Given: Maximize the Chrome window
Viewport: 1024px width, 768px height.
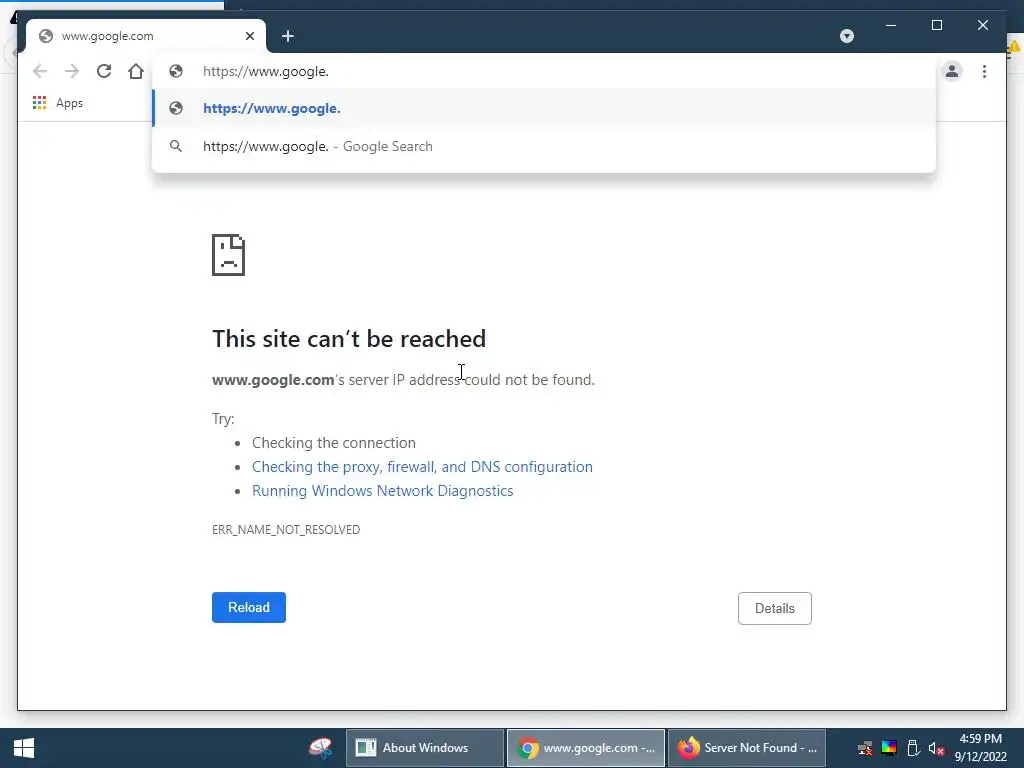Looking at the screenshot, I should click(936, 25).
